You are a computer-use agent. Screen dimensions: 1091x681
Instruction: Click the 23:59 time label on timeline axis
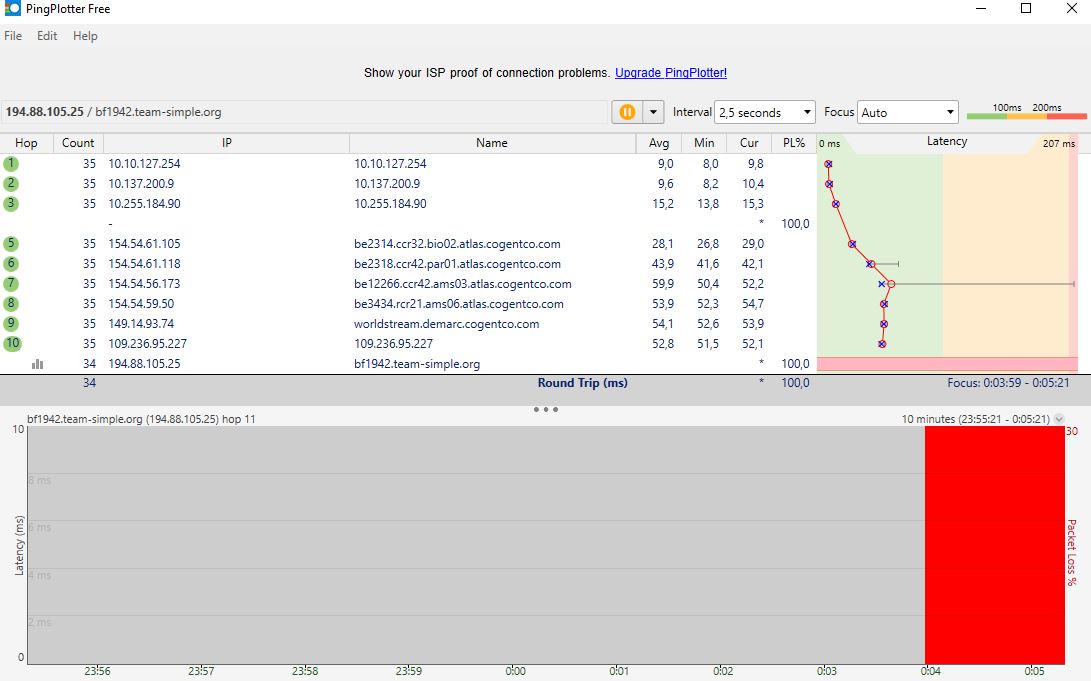pos(408,671)
